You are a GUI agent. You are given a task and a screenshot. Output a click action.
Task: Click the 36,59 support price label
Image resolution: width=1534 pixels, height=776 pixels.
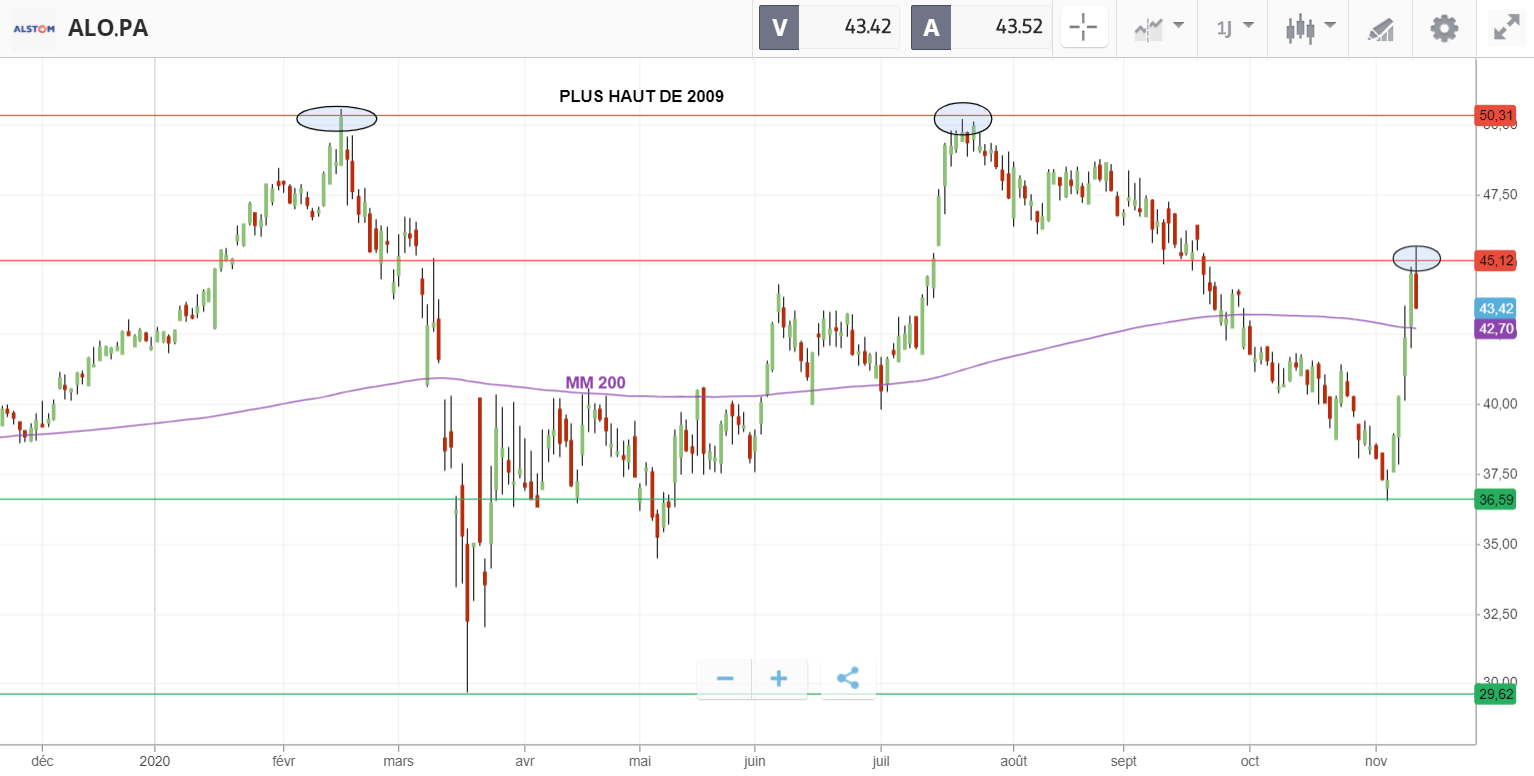(x=1496, y=499)
